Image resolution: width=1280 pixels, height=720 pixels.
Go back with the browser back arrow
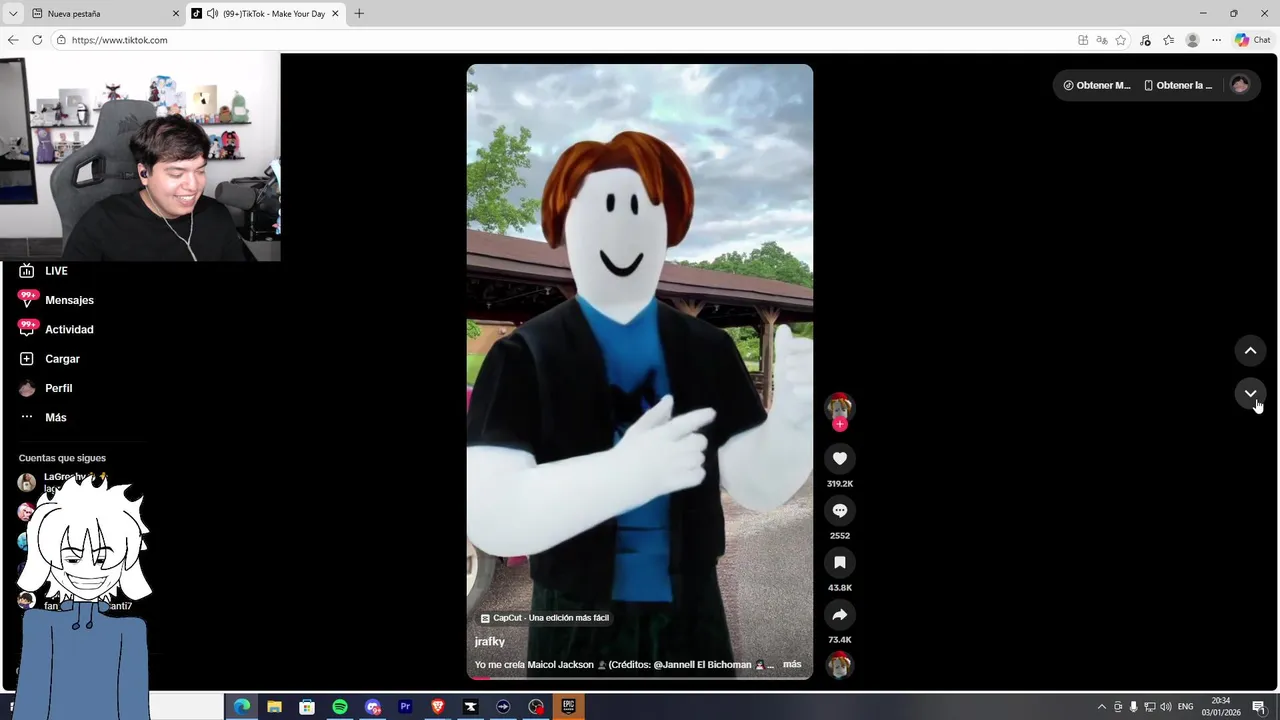pos(13,40)
